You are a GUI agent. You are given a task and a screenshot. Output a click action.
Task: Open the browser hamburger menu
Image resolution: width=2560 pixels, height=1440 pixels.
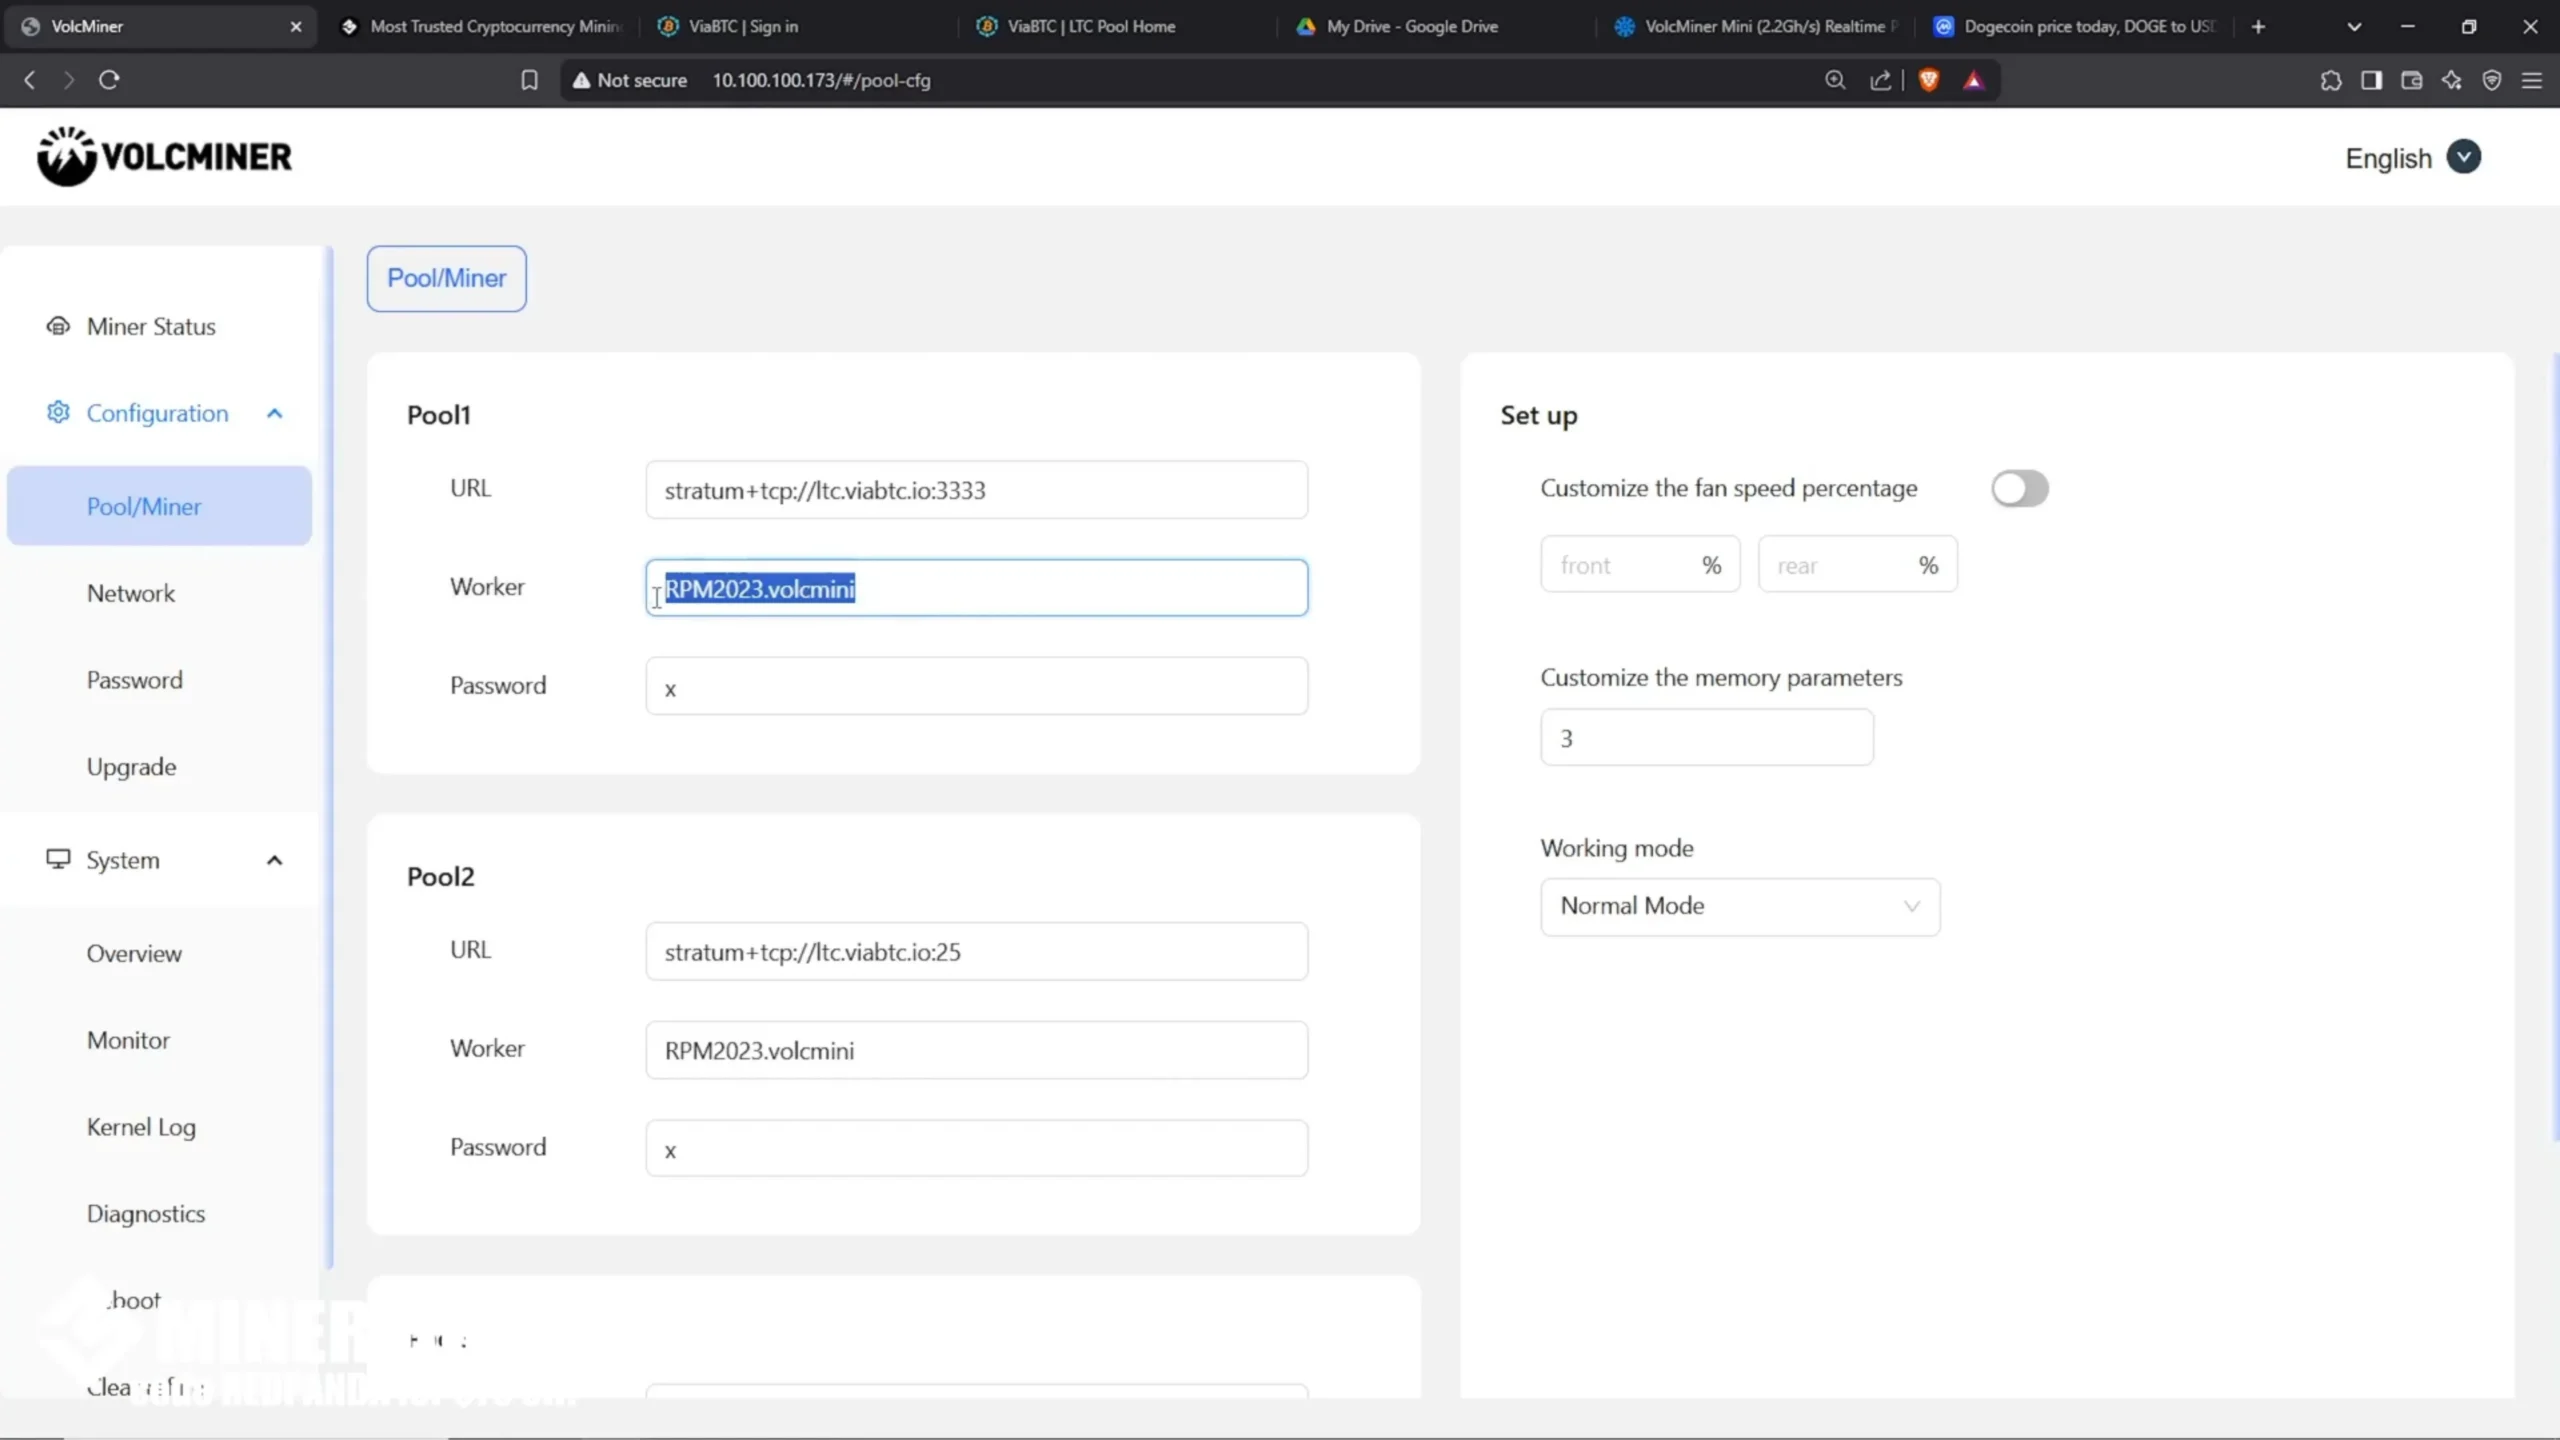tap(2532, 80)
